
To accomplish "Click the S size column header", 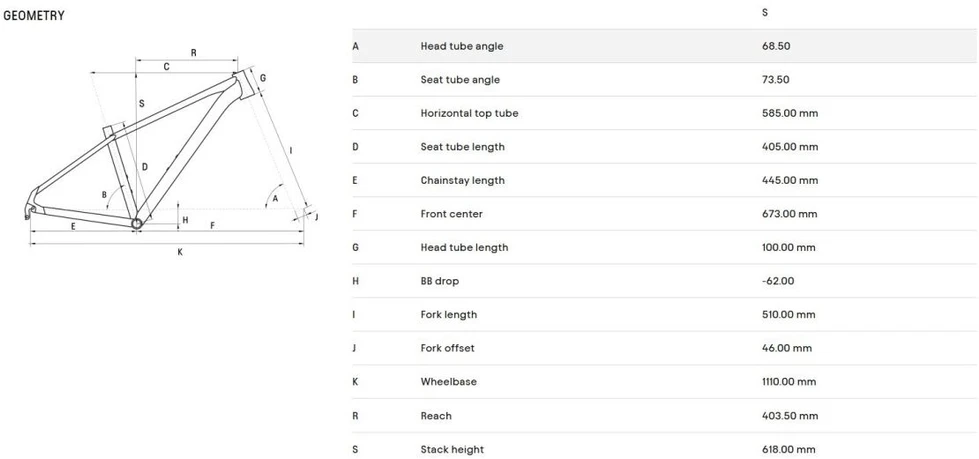I will pyautogui.click(x=765, y=12).
